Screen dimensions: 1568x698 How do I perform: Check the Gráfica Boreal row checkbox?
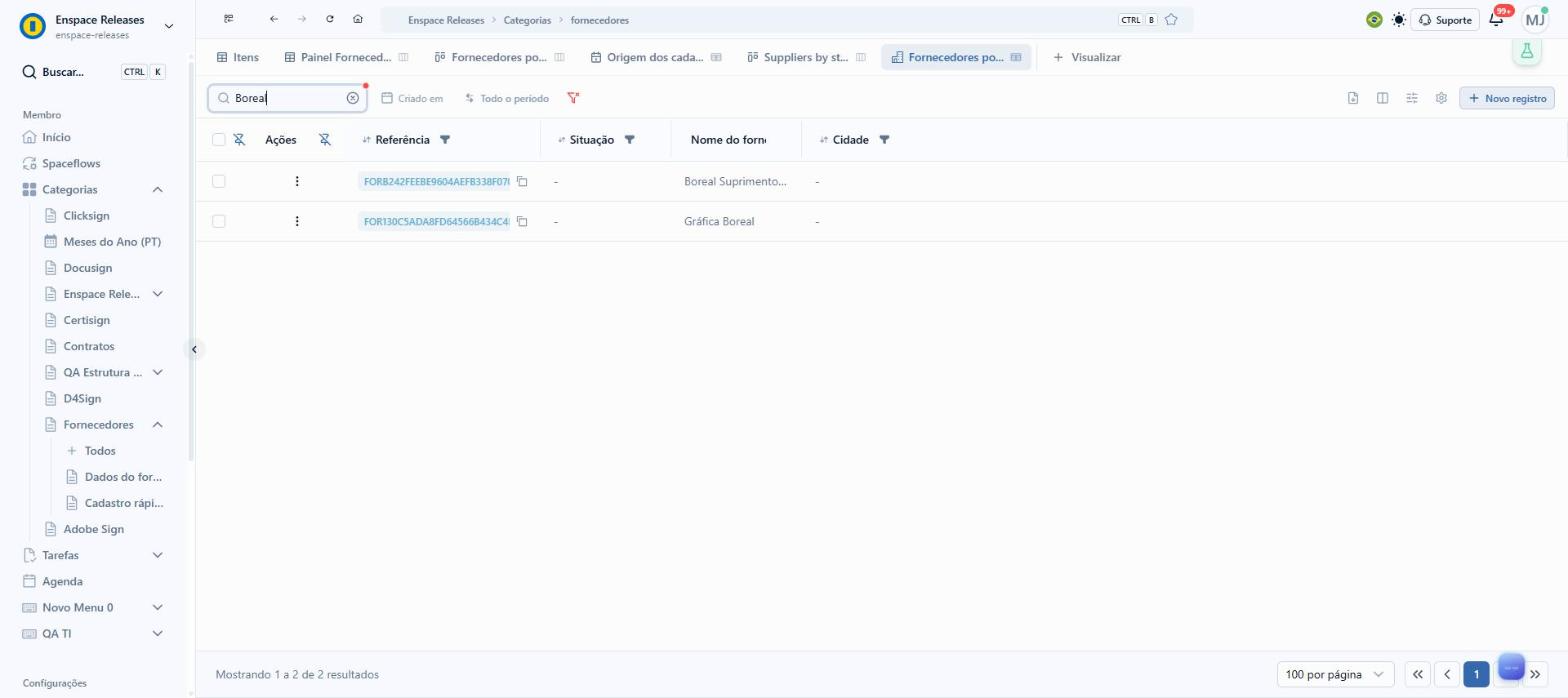219,221
